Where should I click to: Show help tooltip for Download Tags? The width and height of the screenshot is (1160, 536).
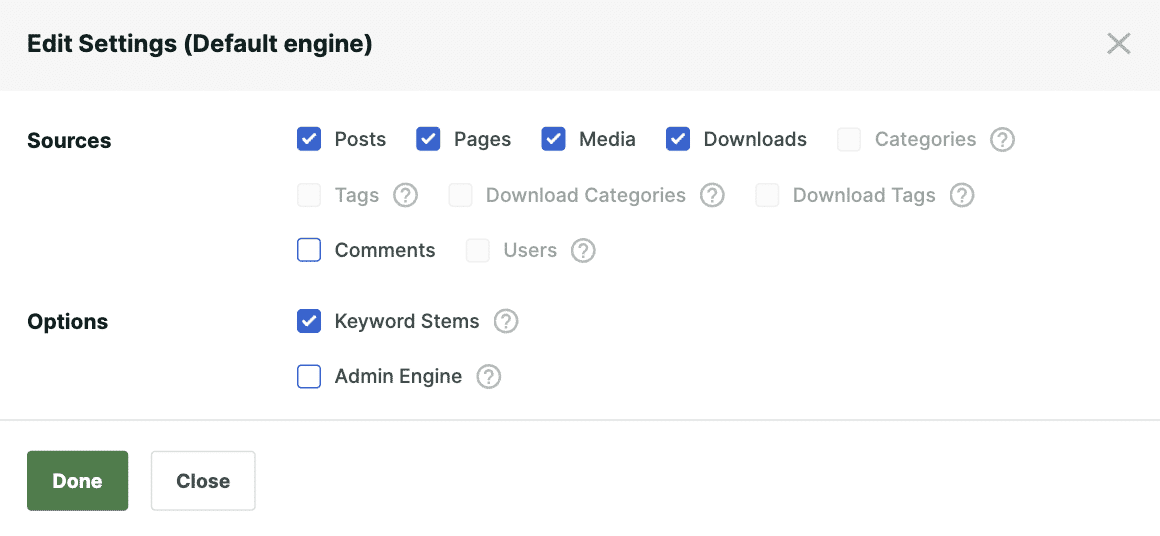tap(962, 195)
